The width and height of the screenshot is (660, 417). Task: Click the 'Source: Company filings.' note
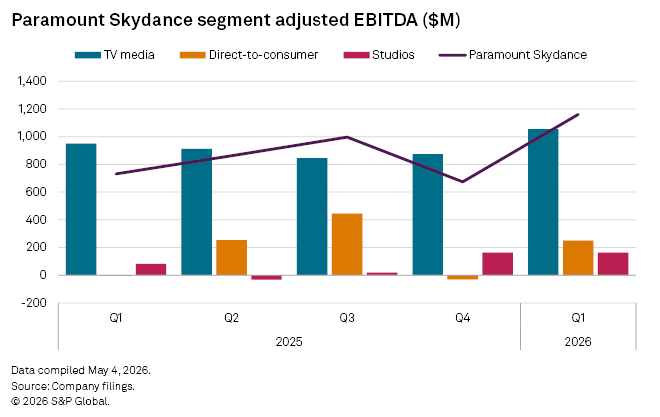pyautogui.click(x=73, y=386)
